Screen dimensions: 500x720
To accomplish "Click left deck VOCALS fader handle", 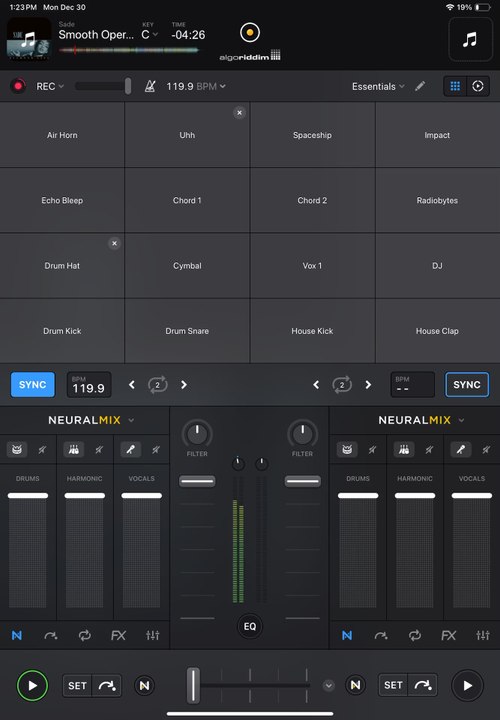I will point(141,495).
